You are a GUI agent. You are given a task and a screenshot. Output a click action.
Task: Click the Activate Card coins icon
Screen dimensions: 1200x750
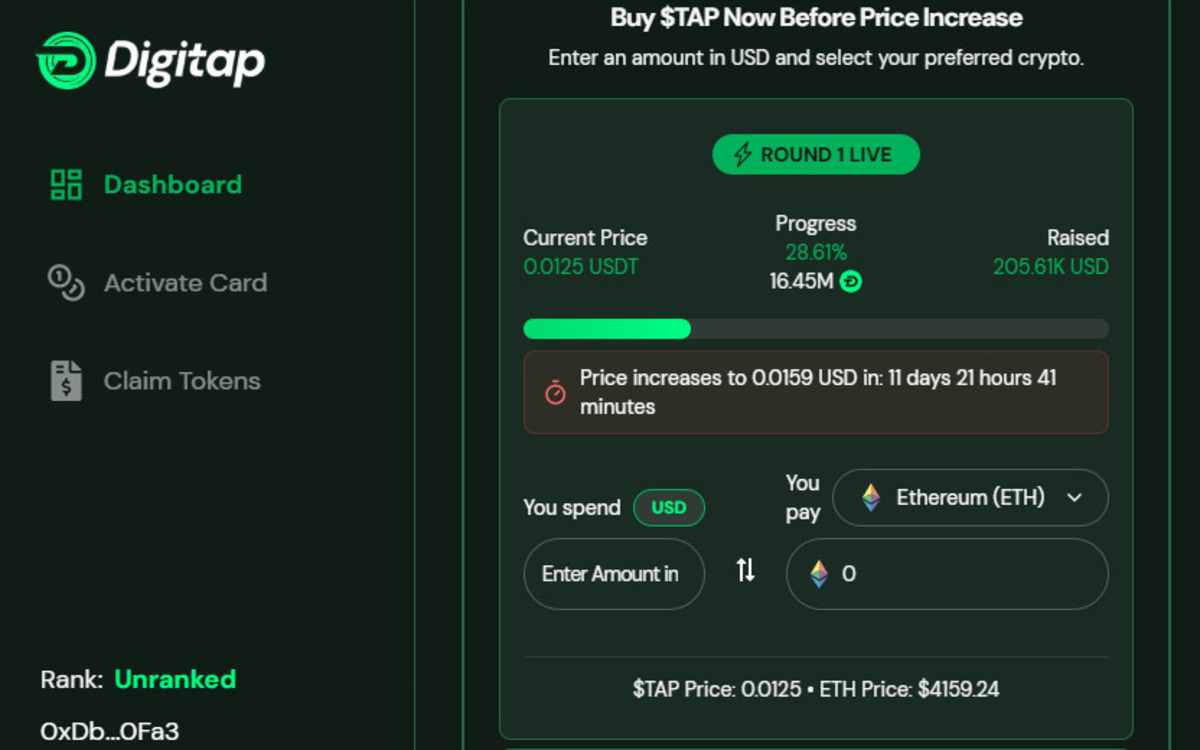click(x=66, y=282)
